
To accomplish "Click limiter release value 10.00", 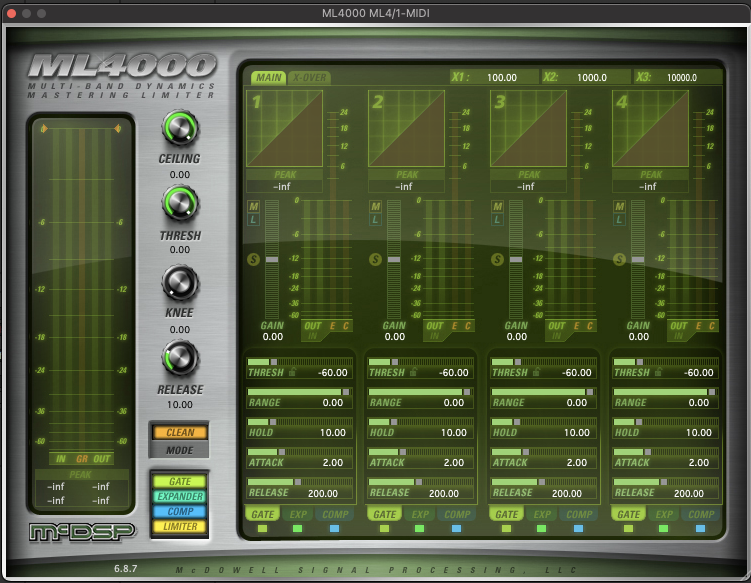I will 180,405.
